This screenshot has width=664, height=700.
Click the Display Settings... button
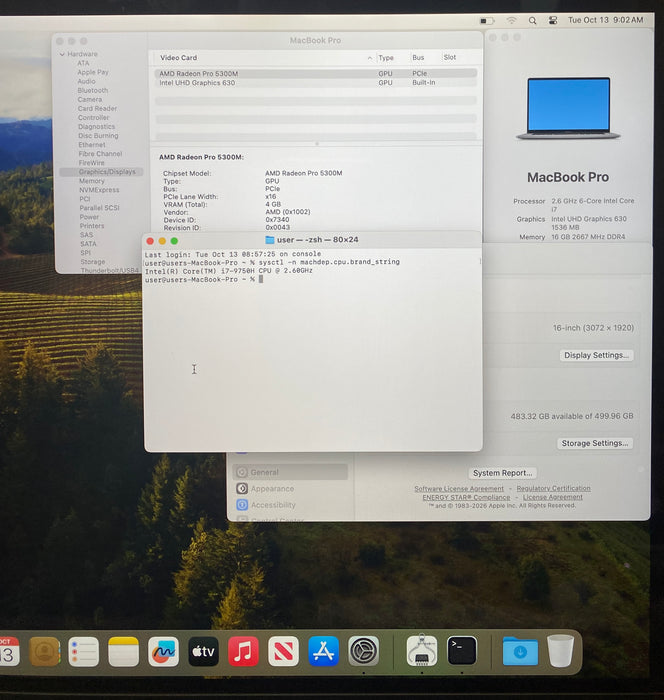[596, 355]
